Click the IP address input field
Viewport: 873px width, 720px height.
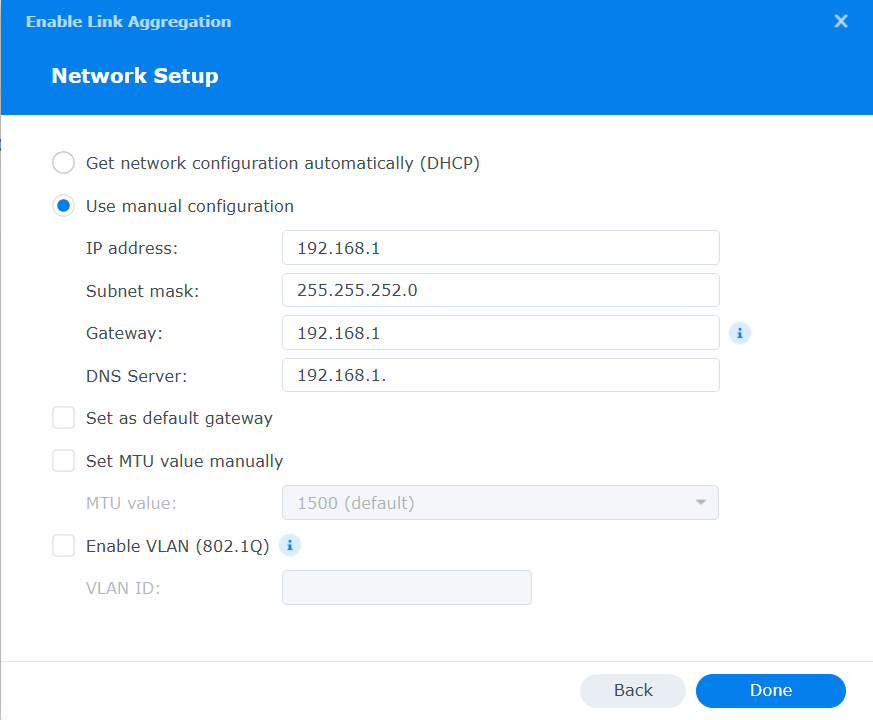tap(501, 248)
